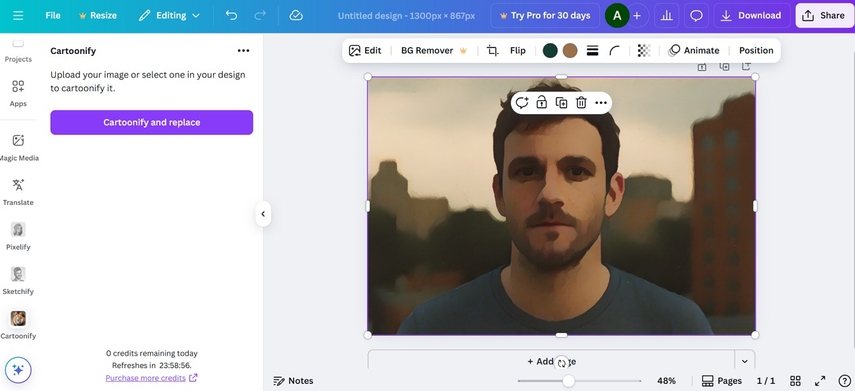The width and height of the screenshot is (855, 391).
Task: Open the account avatar A
Action: click(x=617, y=16)
